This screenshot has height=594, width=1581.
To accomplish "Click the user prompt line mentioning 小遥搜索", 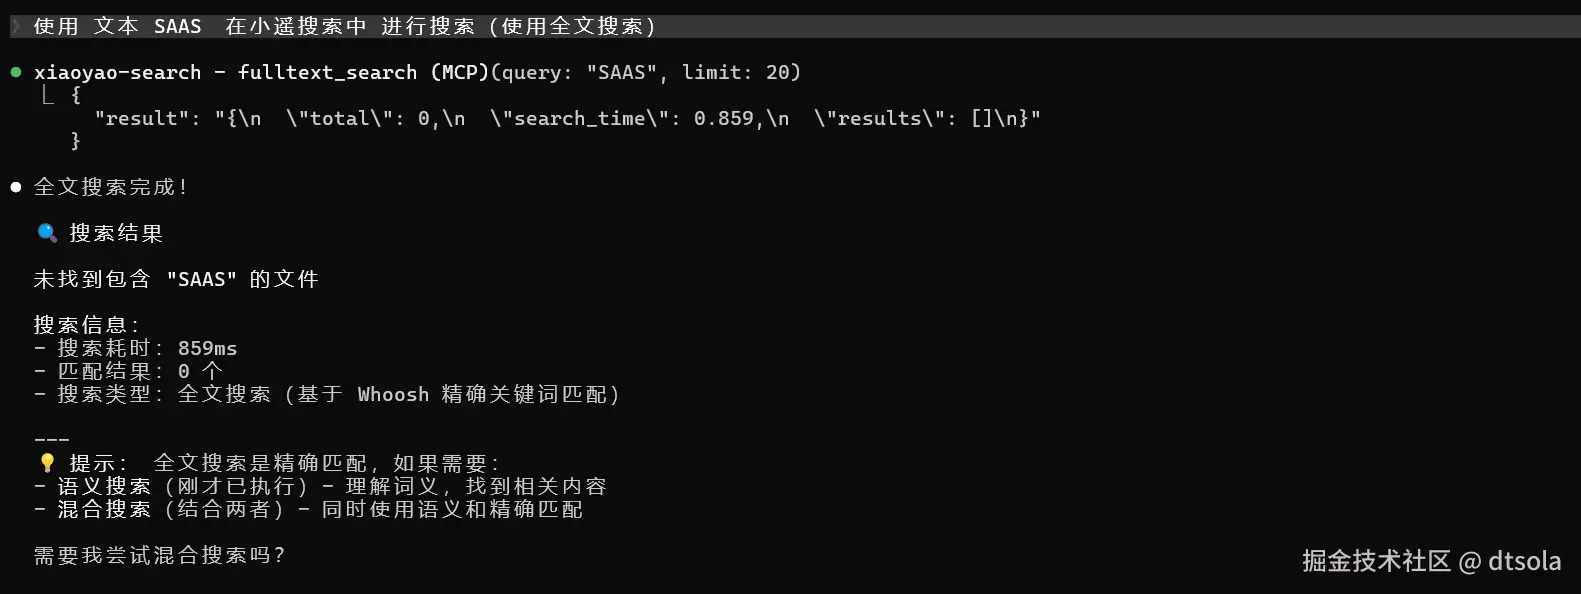I will pyautogui.click(x=345, y=26).
